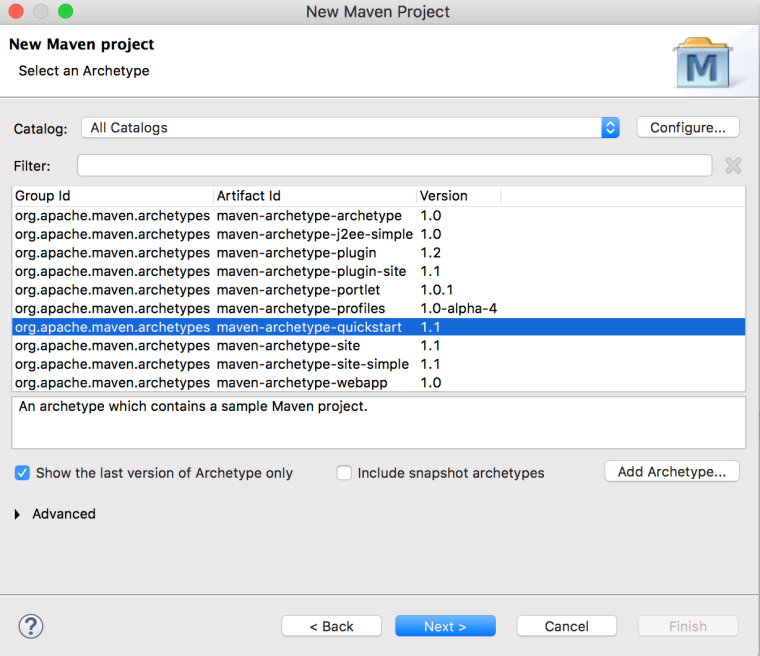Screen dimensions: 760x656
Task: Clear the filter with the X icon
Action: click(x=733, y=166)
